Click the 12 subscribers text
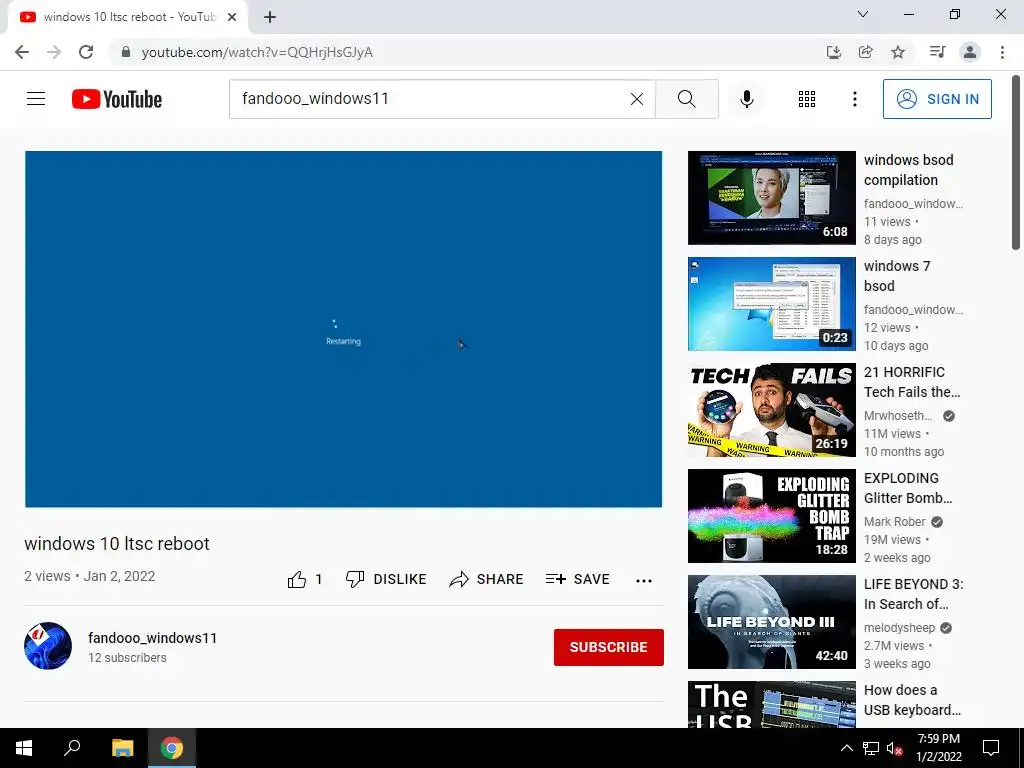The image size is (1024, 768). pyautogui.click(x=127, y=658)
